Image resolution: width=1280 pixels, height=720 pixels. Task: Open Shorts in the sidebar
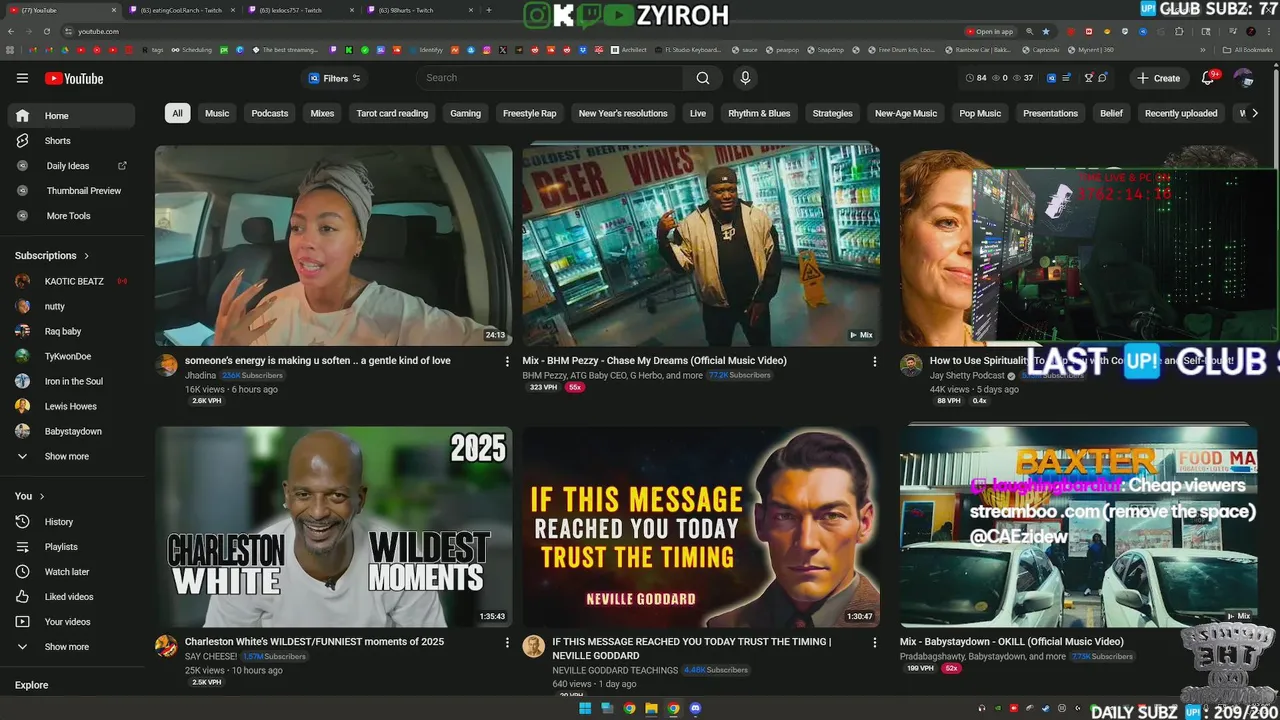(x=58, y=141)
